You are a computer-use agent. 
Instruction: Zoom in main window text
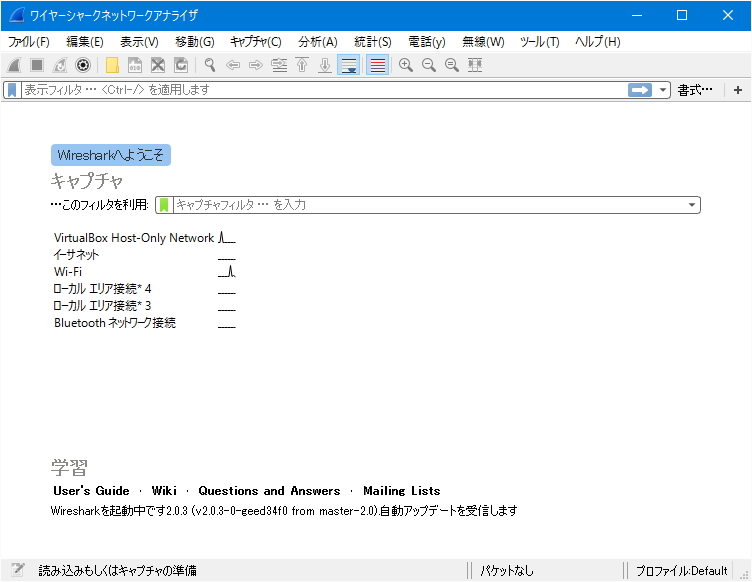406,65
